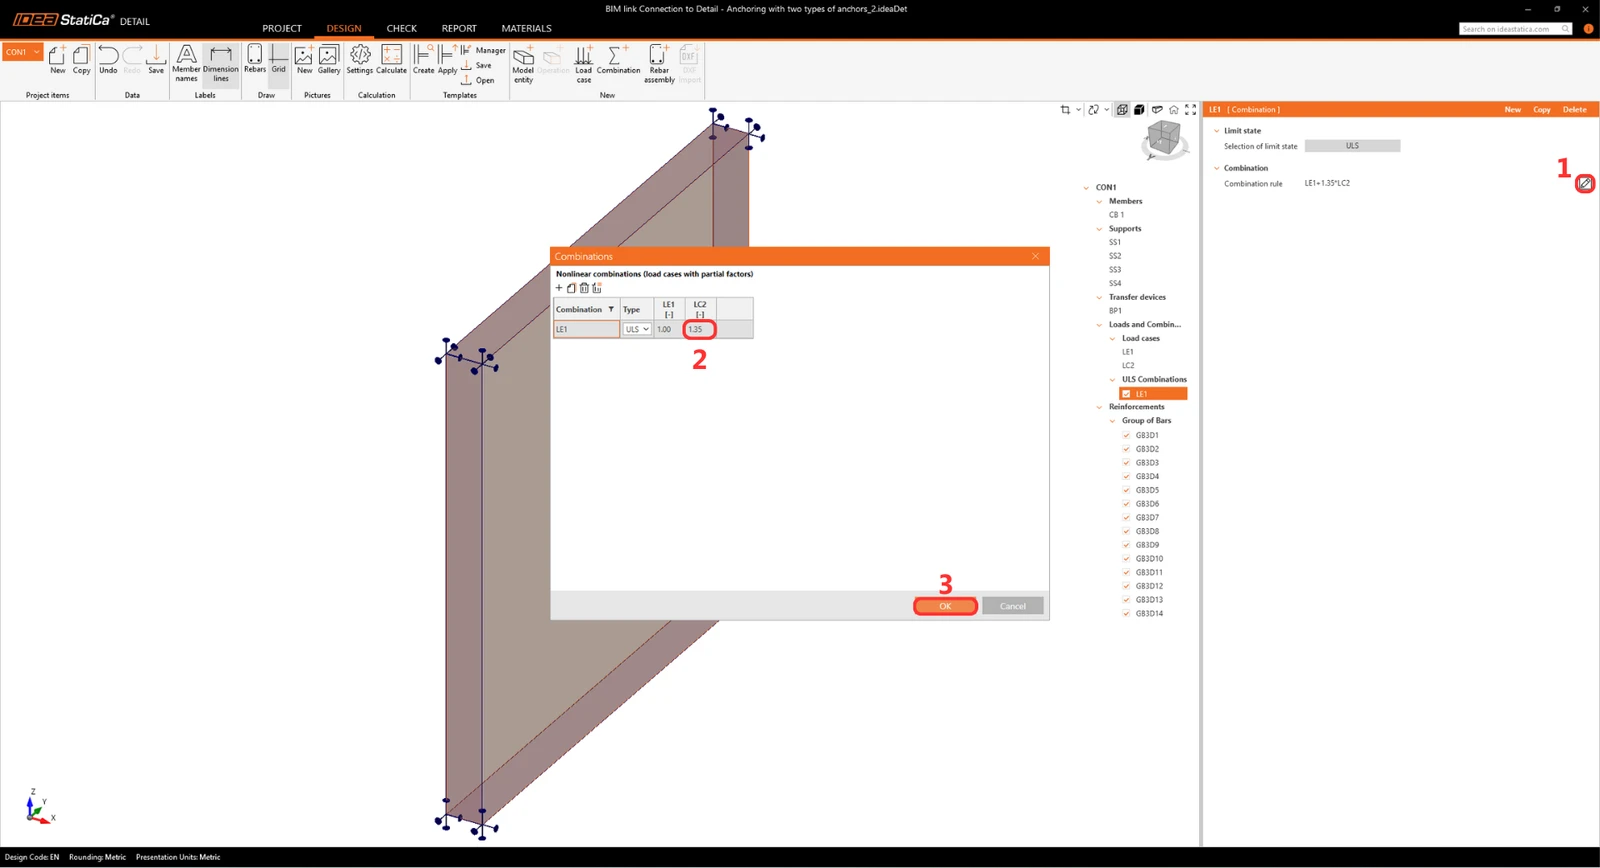Edit combination rule pencil icon
1600x868 pixels.
pos(1585,183)
